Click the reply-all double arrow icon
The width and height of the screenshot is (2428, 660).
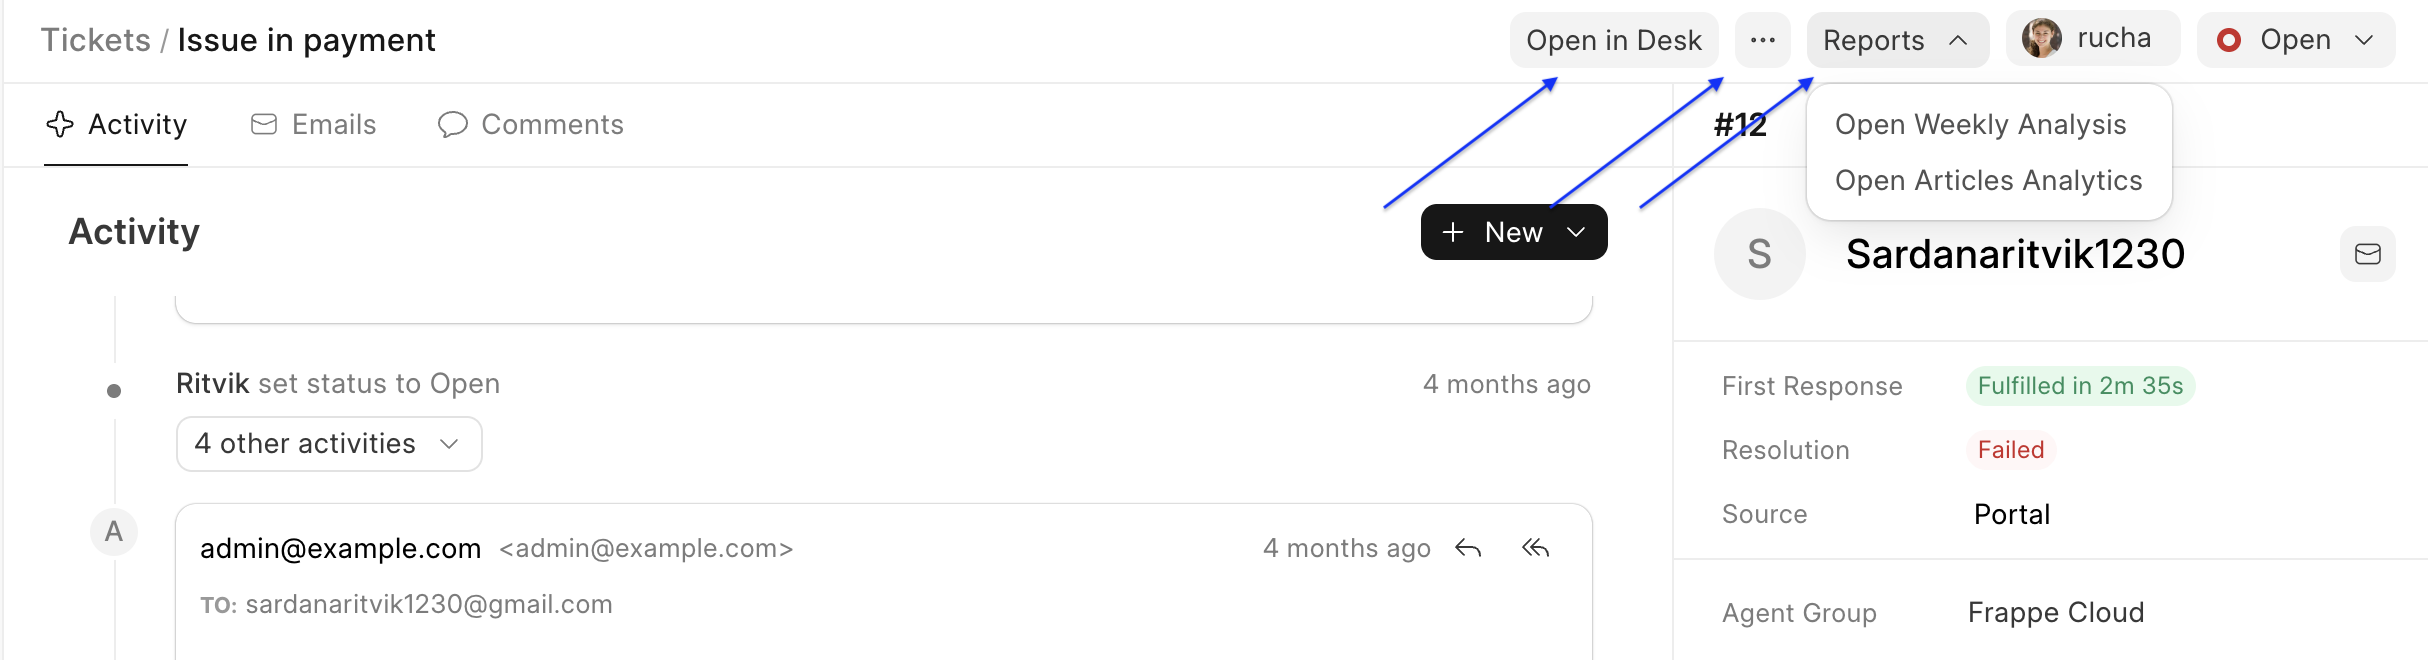[x=1535, y=548]
